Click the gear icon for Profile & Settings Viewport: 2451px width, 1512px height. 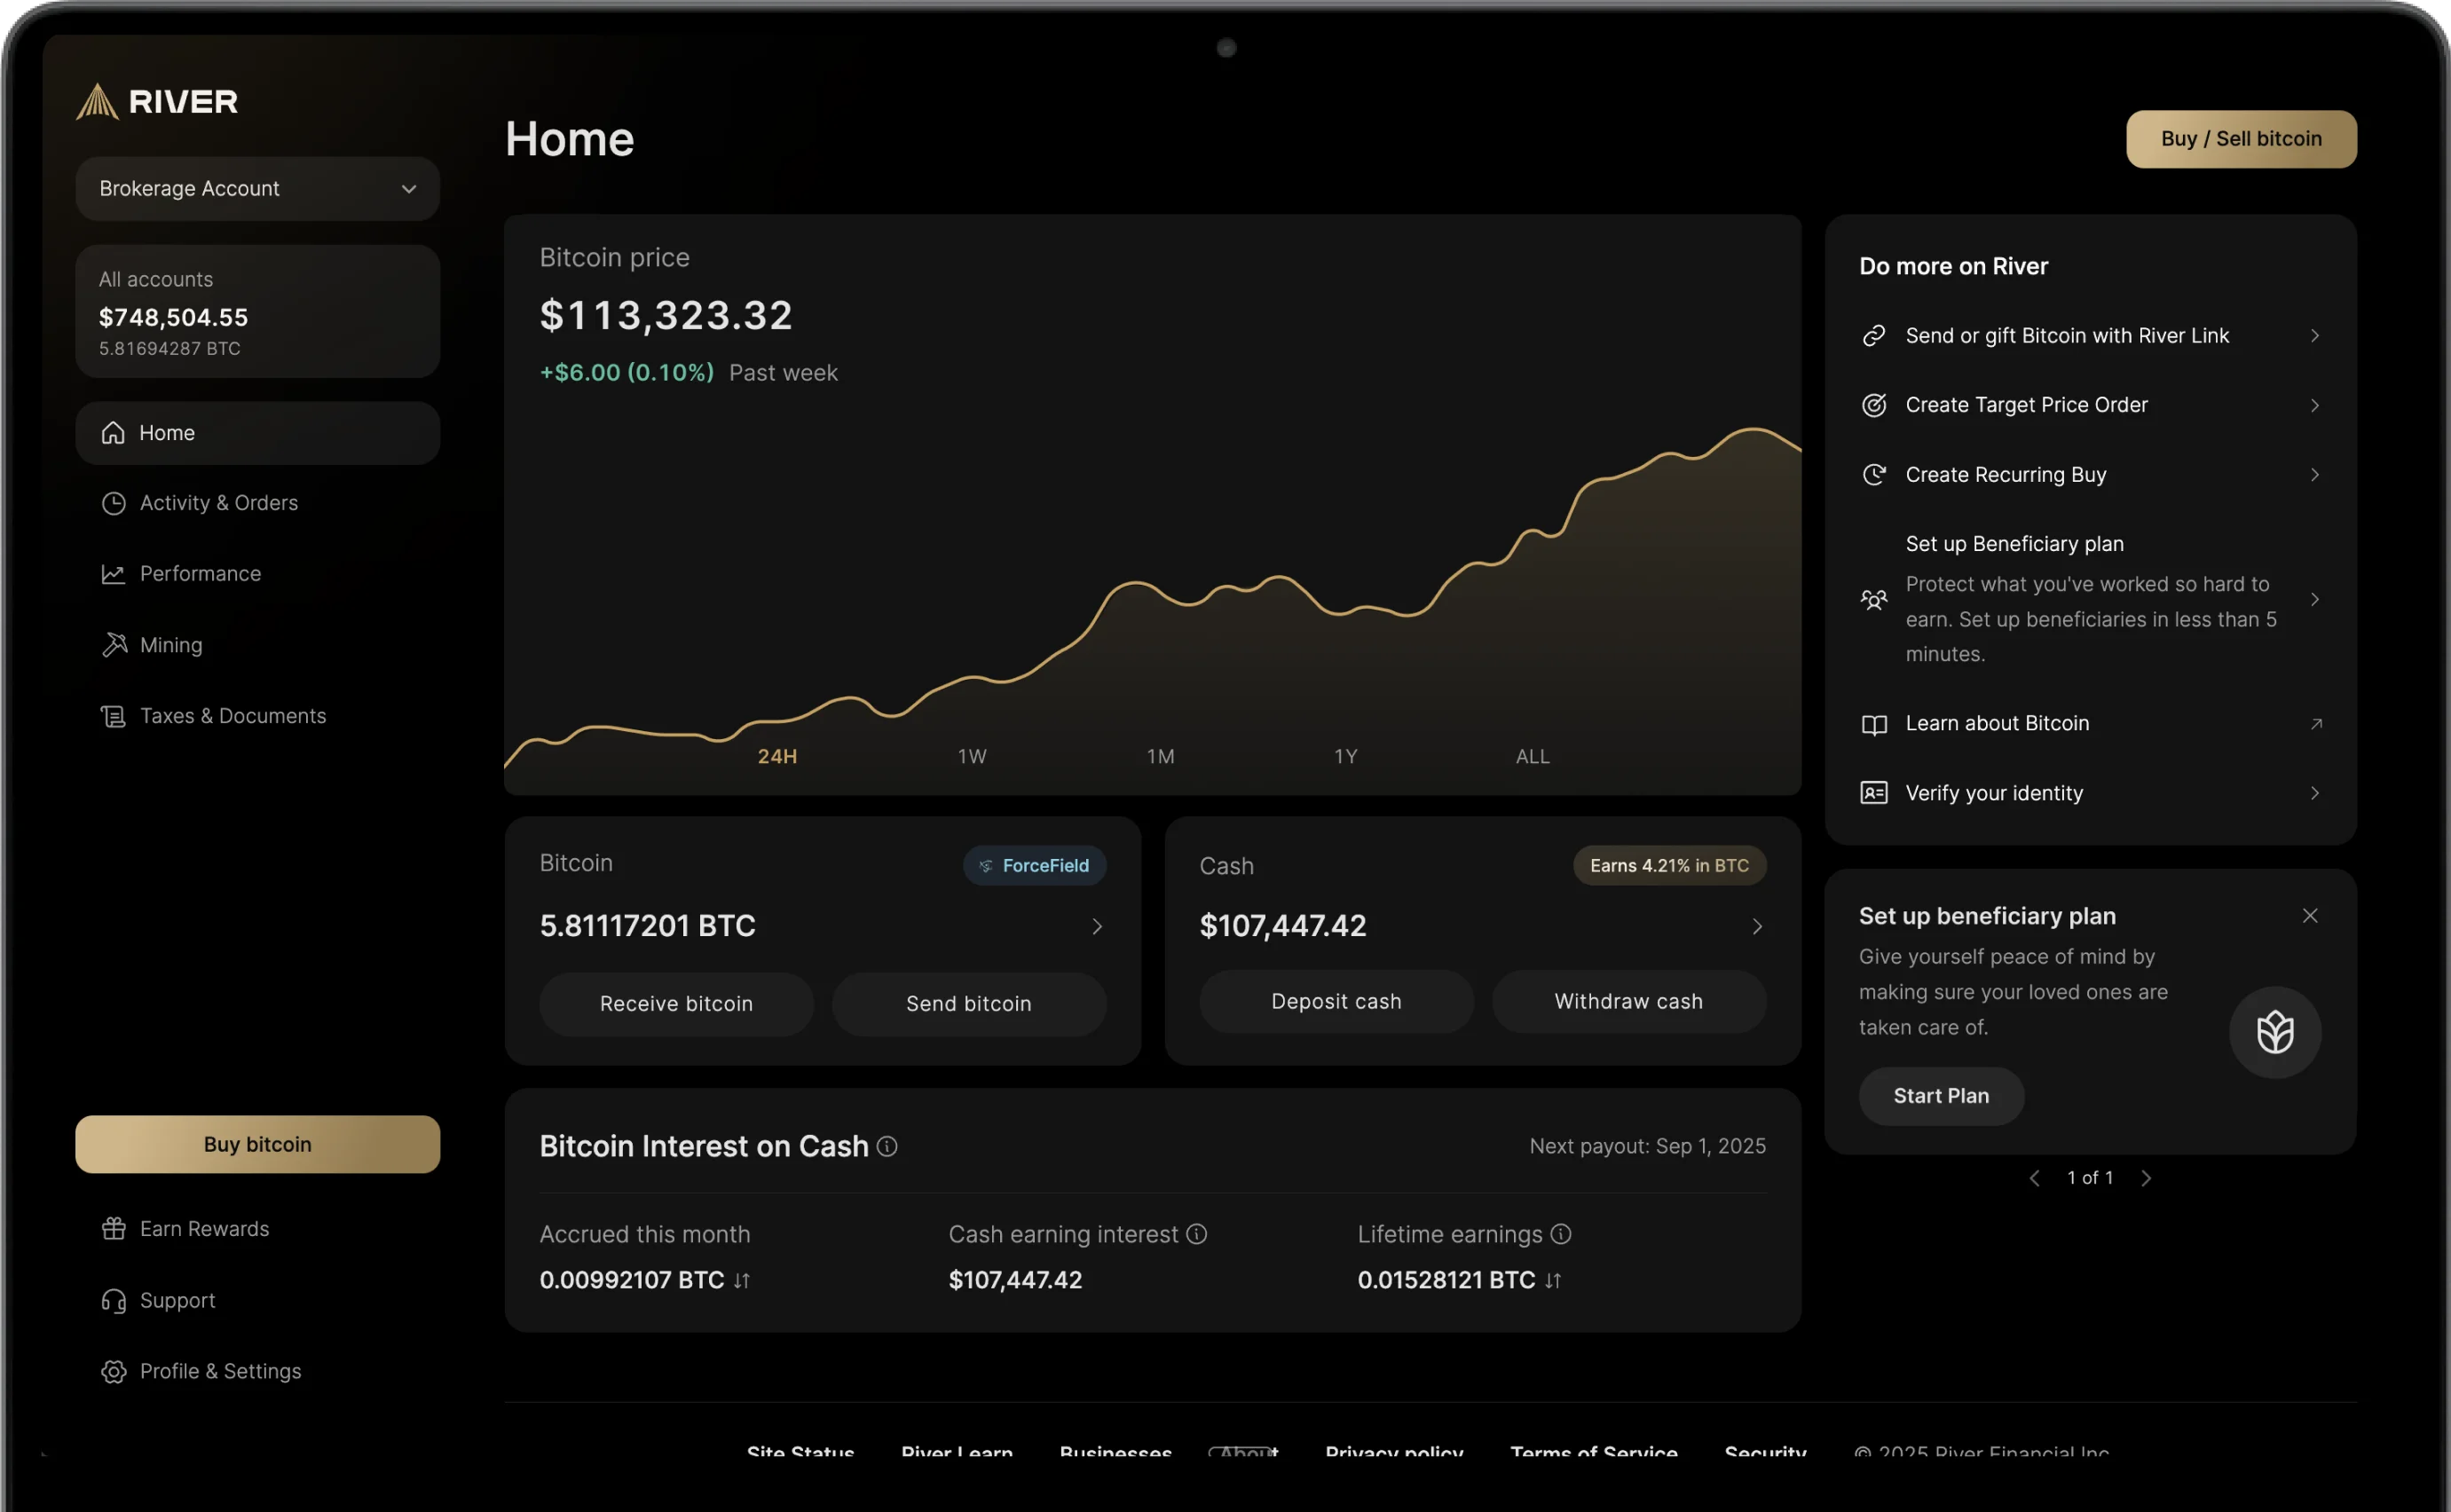coord(114,1371)
